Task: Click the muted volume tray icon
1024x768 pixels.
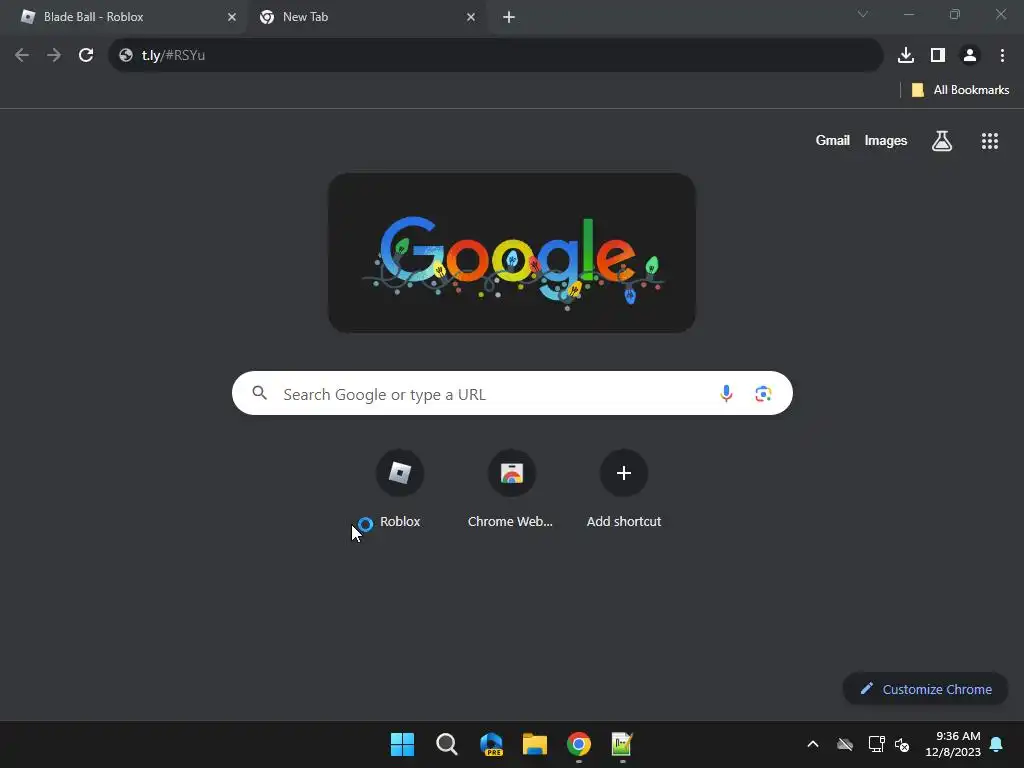Action: (902, 744)
